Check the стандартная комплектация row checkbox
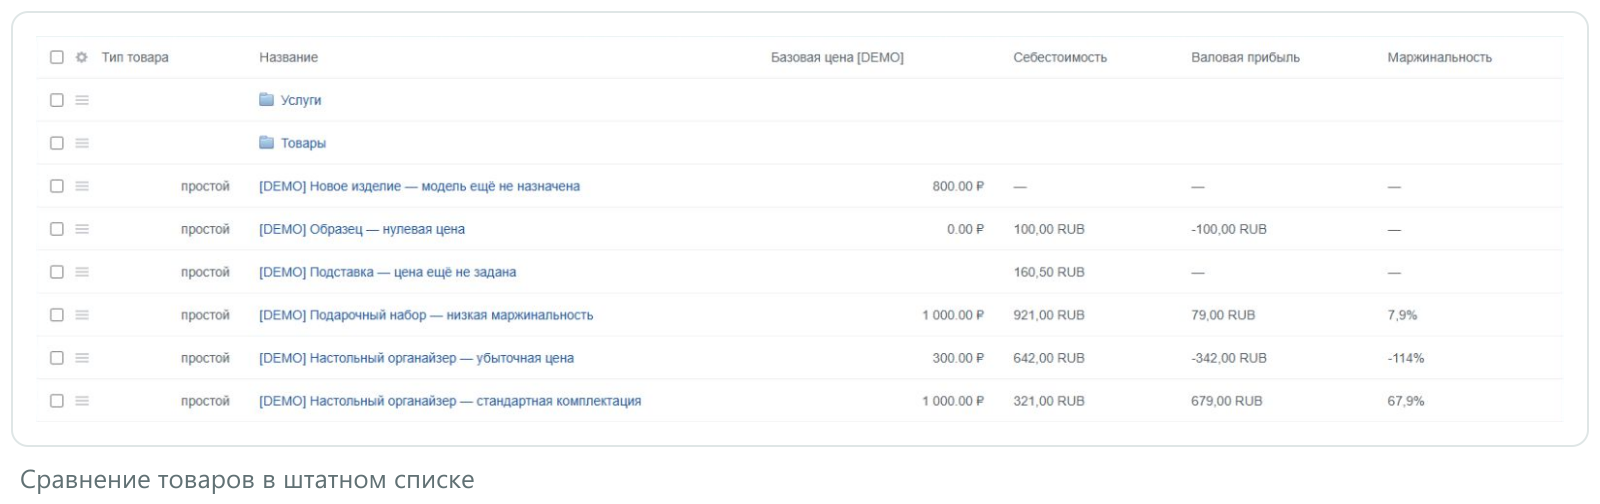 (57, 401)
